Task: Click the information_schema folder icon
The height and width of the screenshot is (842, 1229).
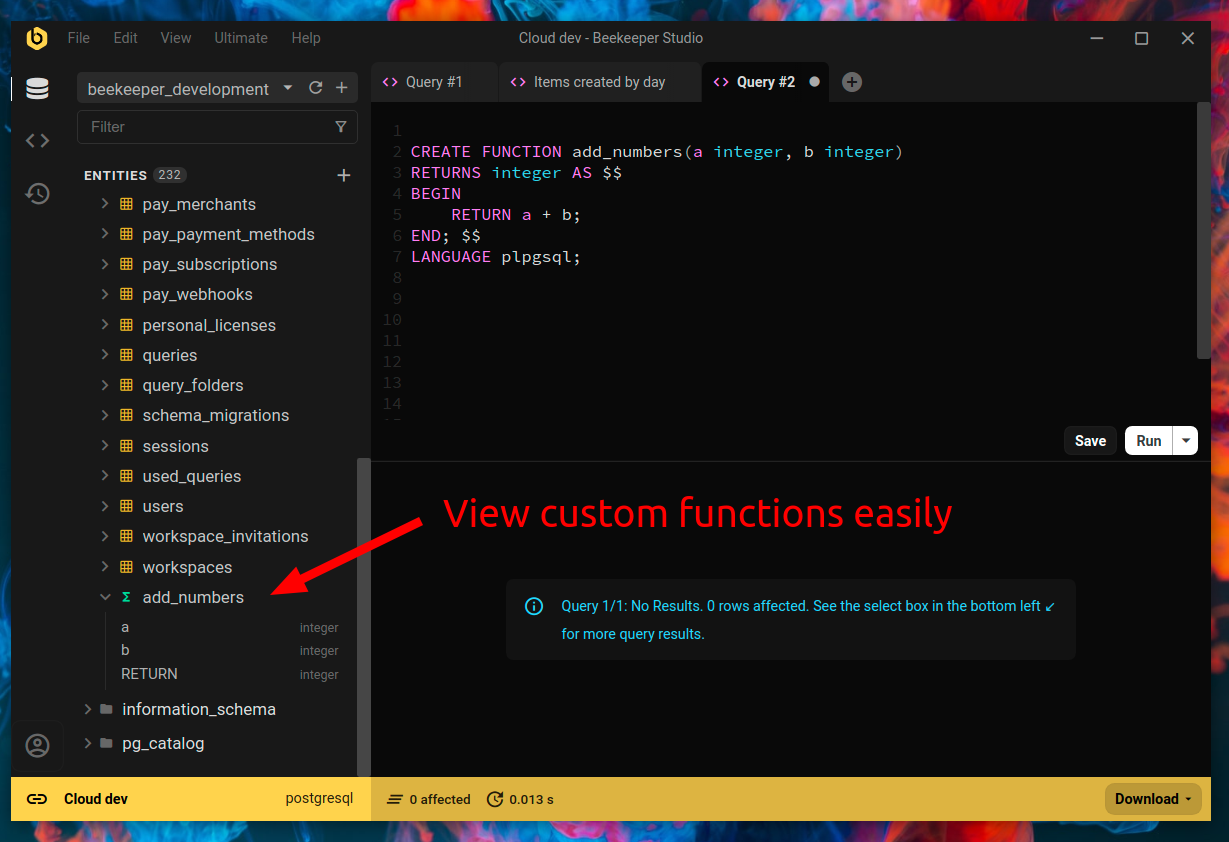Action: point(106,709)
